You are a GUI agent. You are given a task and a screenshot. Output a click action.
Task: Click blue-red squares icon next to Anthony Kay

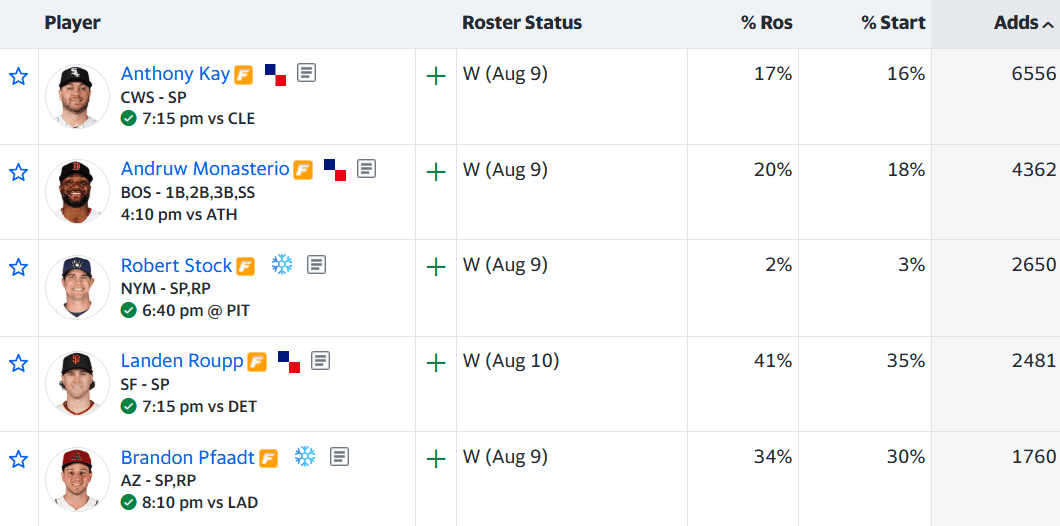(275, 74)
